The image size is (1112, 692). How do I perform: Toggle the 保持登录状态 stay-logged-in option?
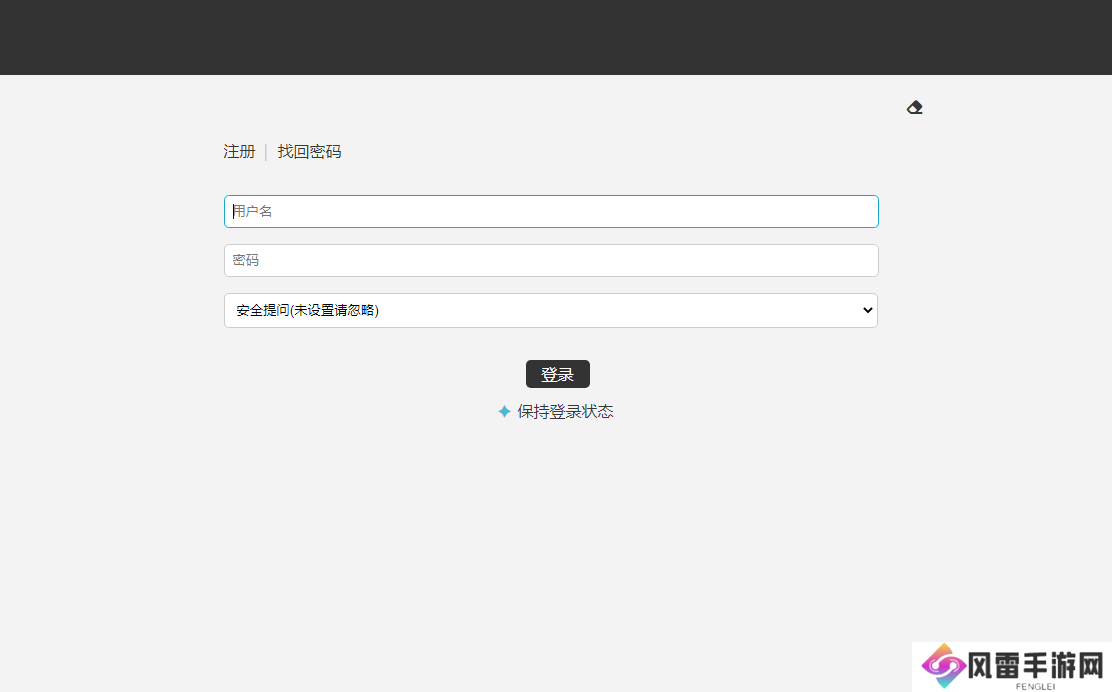[x=565, y=412]
